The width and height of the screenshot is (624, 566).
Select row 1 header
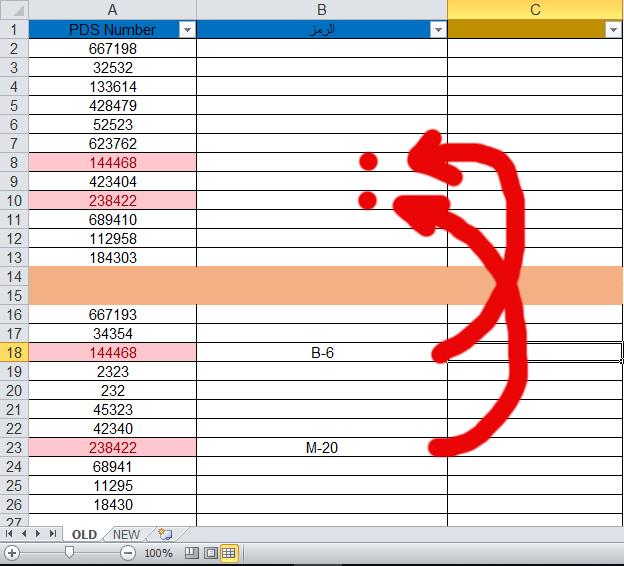(x=14, y=29)
